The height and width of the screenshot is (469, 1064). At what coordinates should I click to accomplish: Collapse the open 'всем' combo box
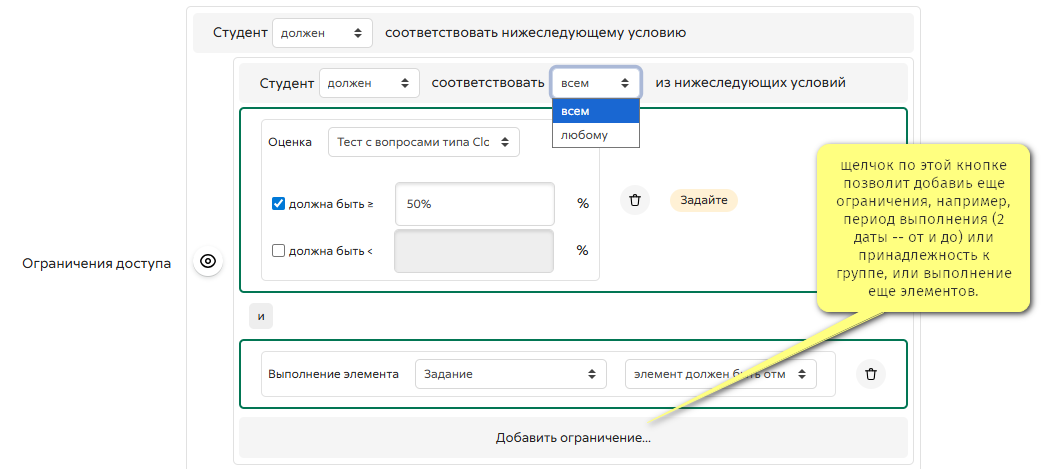595,83
